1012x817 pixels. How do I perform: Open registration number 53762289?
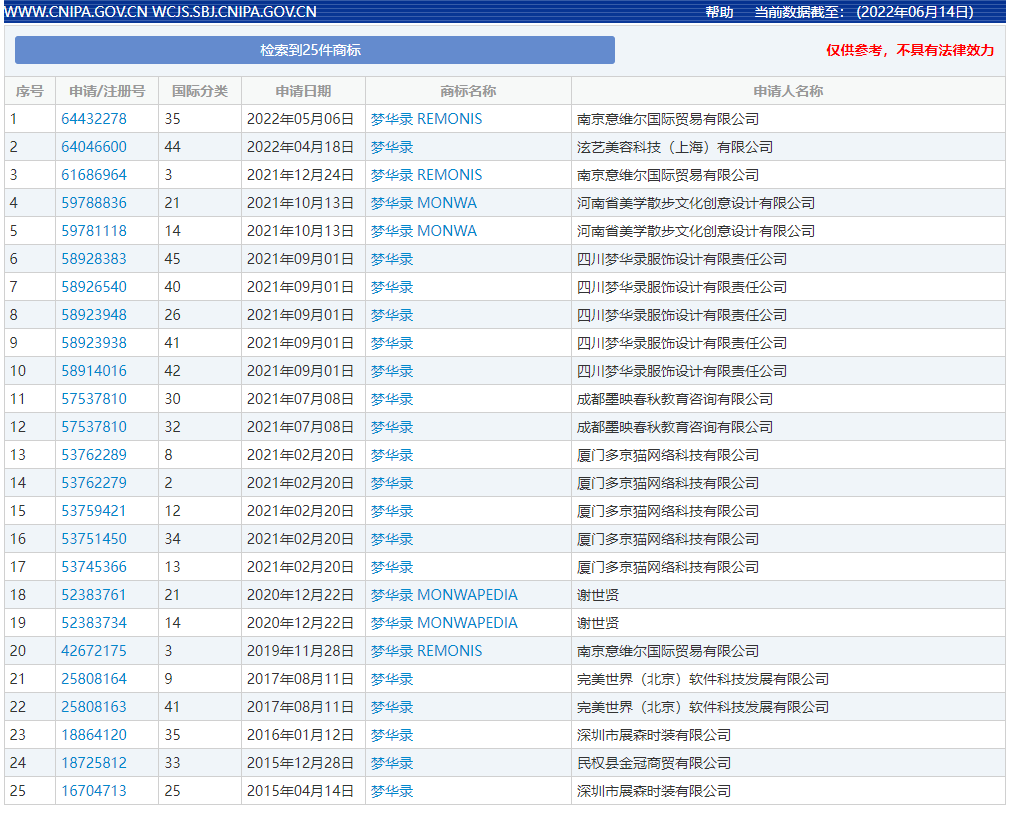[94, 455]
